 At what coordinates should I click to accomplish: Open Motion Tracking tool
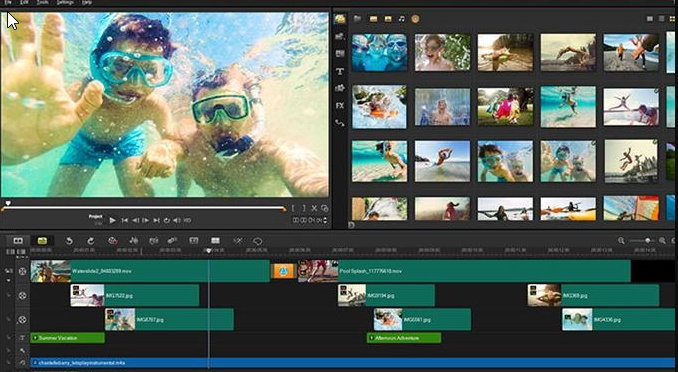pos(172,241)
